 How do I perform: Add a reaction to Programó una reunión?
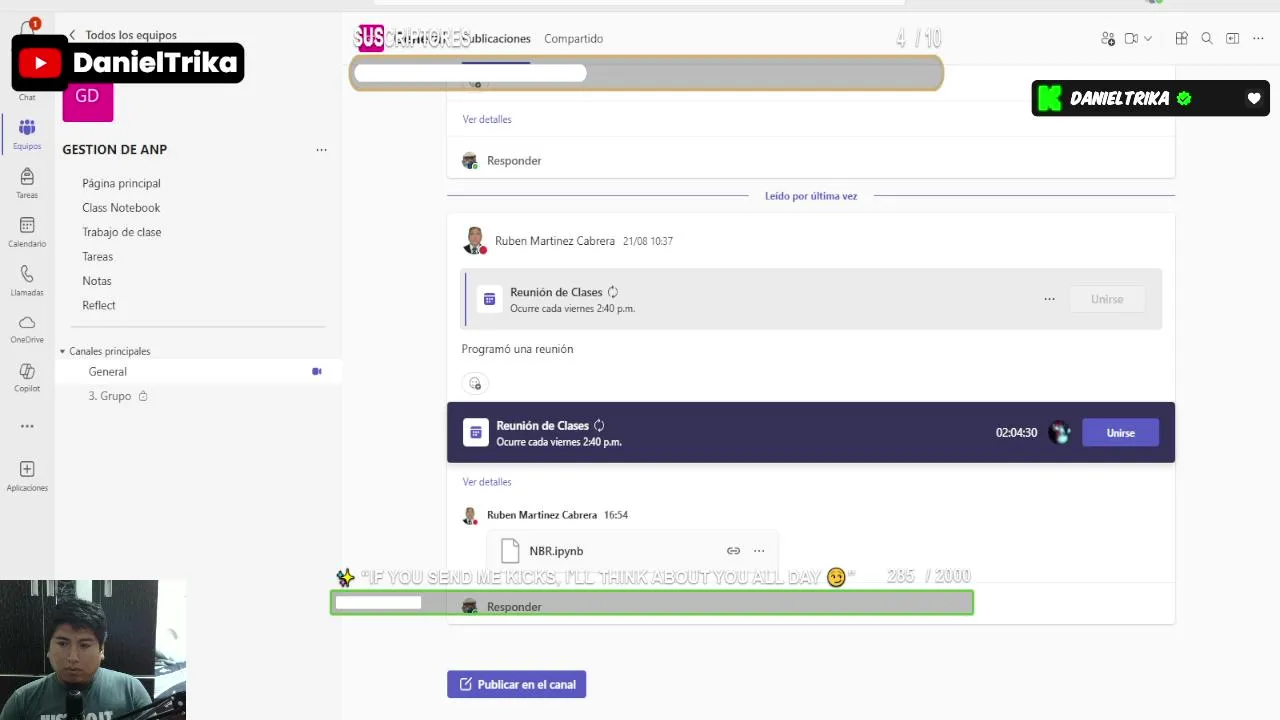pos(475,383)
